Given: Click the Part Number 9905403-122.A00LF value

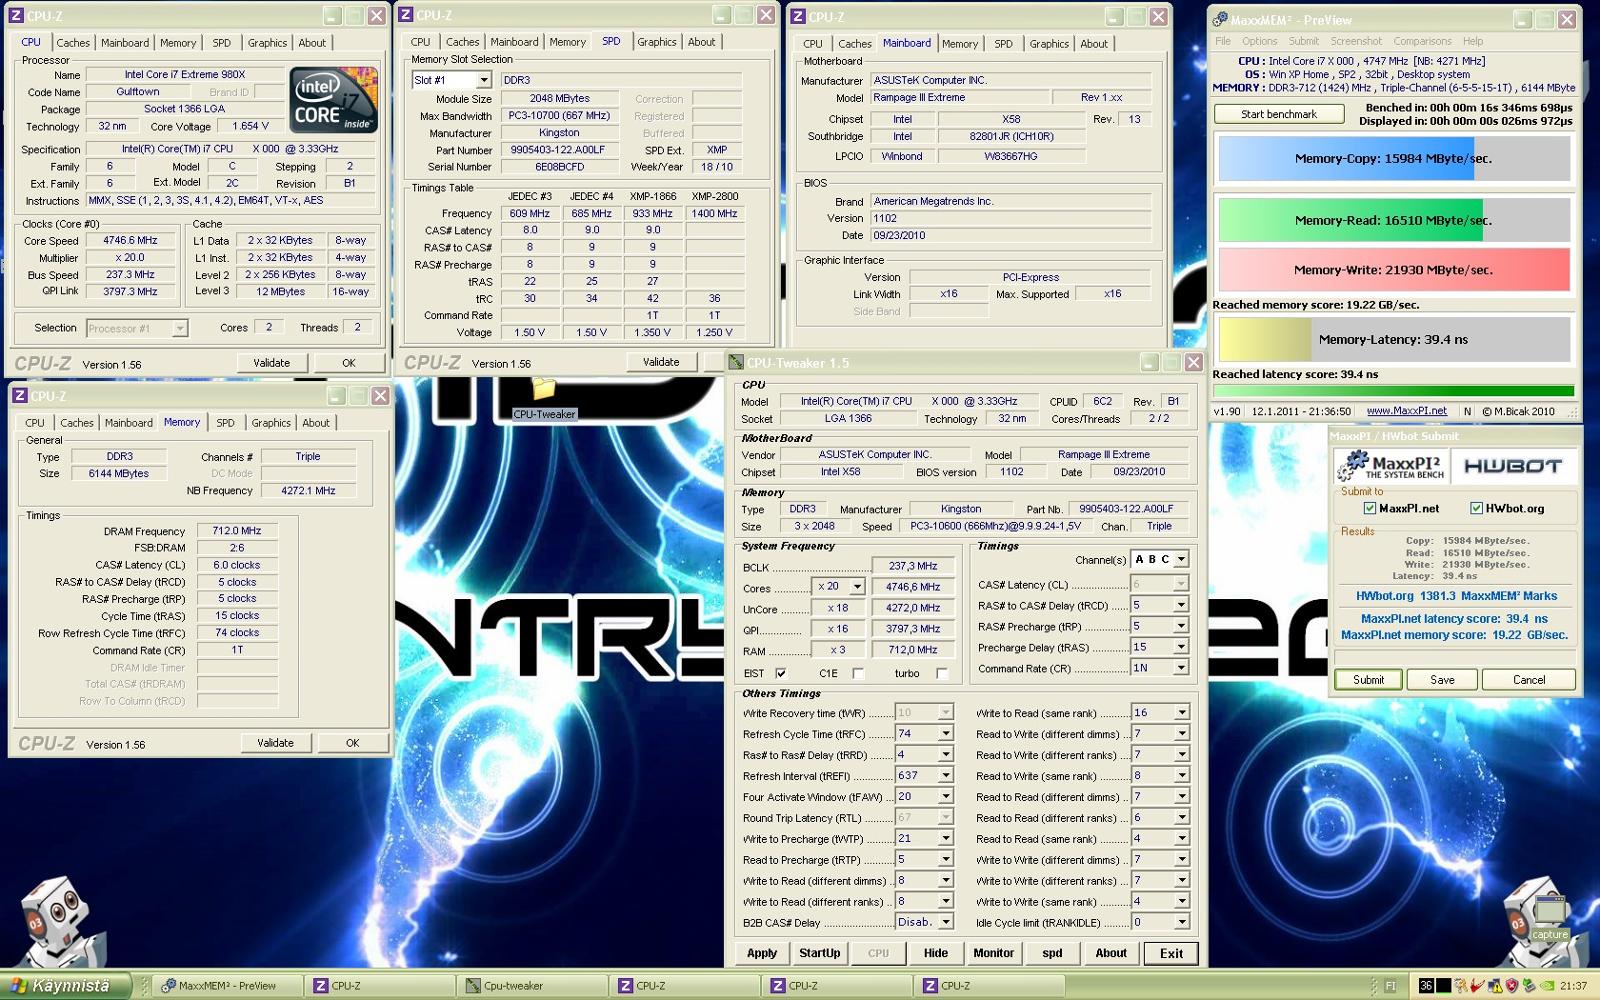Looking at the screenshot, I should (558, 150).
